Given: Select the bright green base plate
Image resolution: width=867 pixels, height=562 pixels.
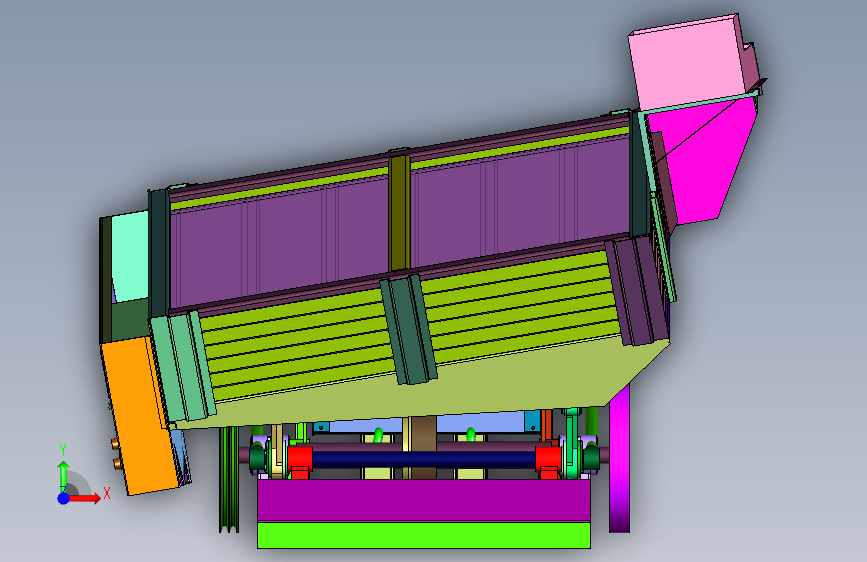Looking at the screenshot, I should click(424, 535).
